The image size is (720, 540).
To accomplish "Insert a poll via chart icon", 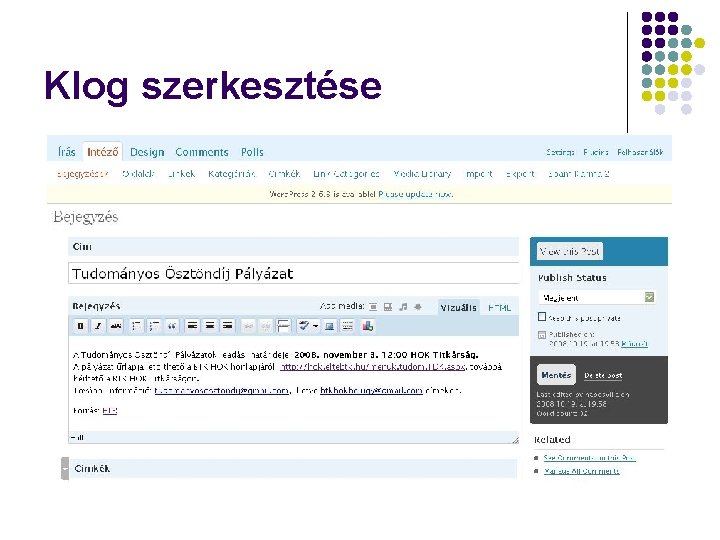I will point(367,326).
